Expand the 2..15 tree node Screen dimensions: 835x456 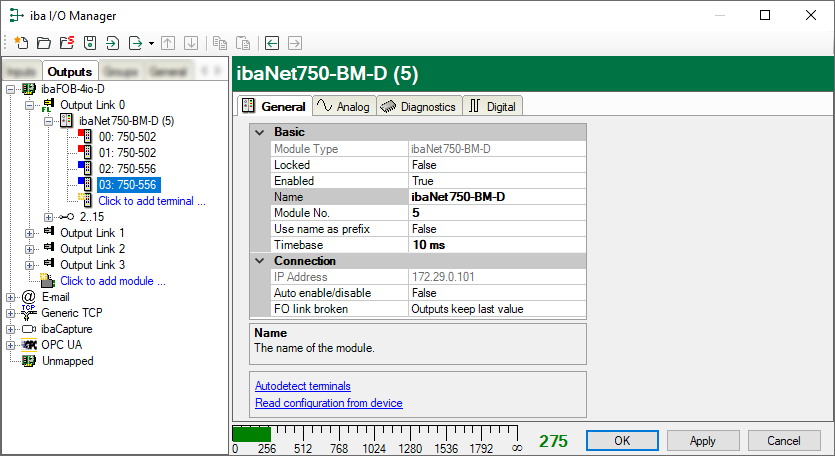pyautogui.click(x=49, y=217)
